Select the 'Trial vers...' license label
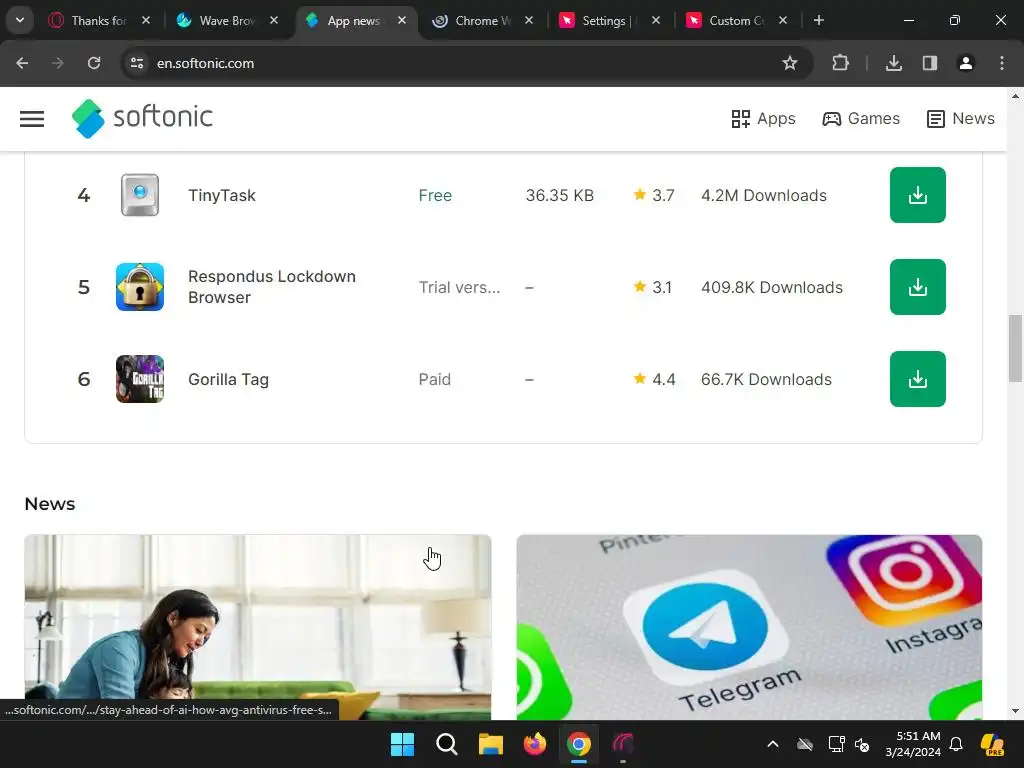 459,287
